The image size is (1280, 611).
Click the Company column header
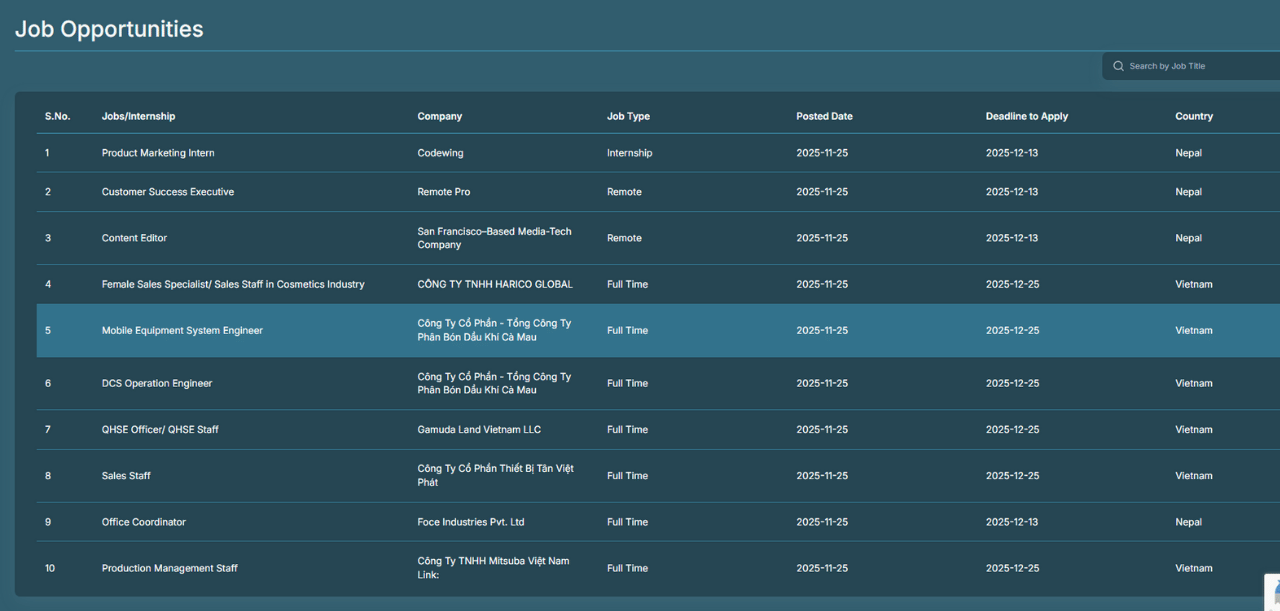click(x=440, y=116)
